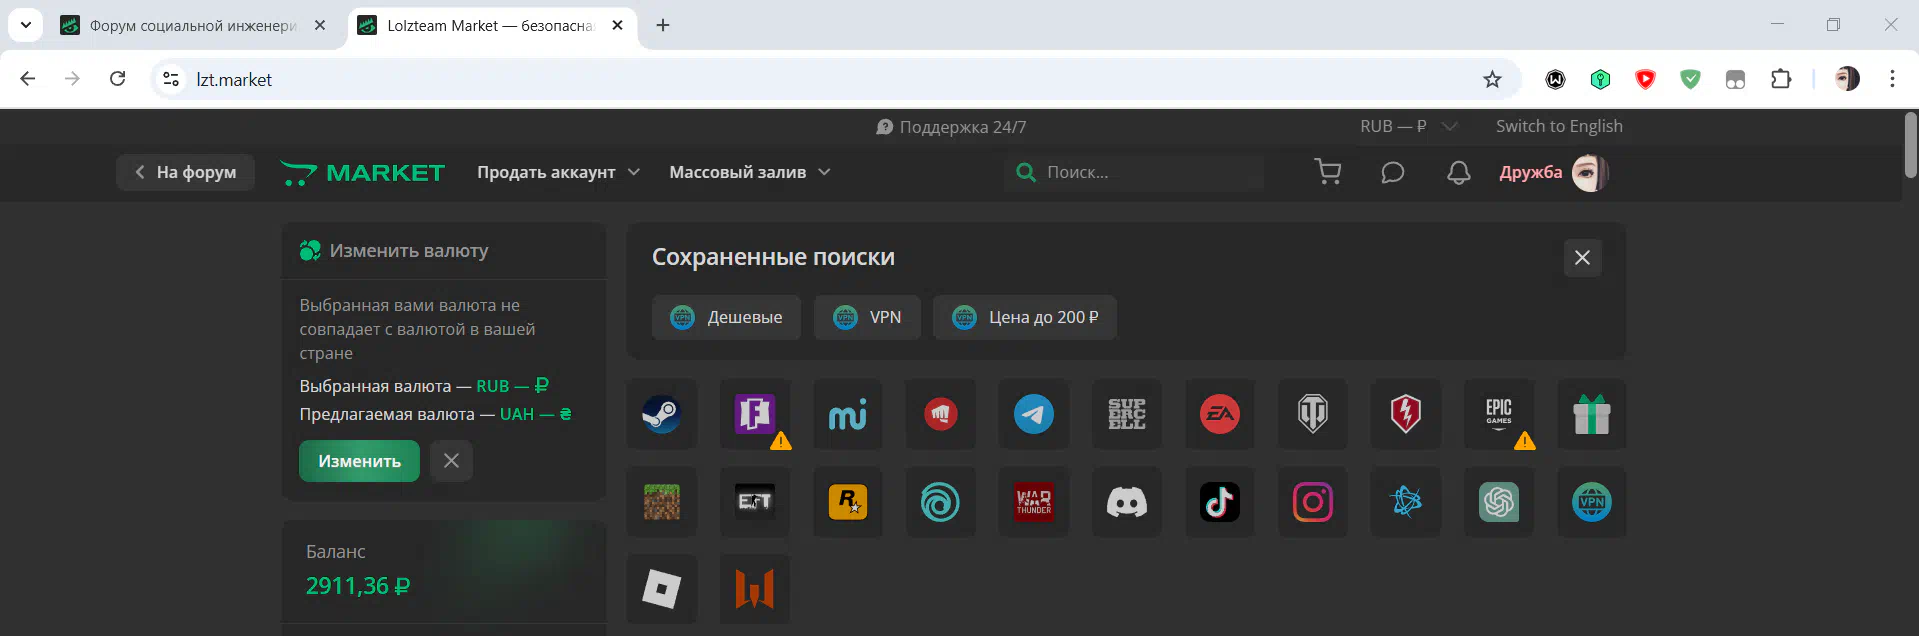View site information icon in address bar
The height and width of the screenshot is (636, 1919).
171,79
